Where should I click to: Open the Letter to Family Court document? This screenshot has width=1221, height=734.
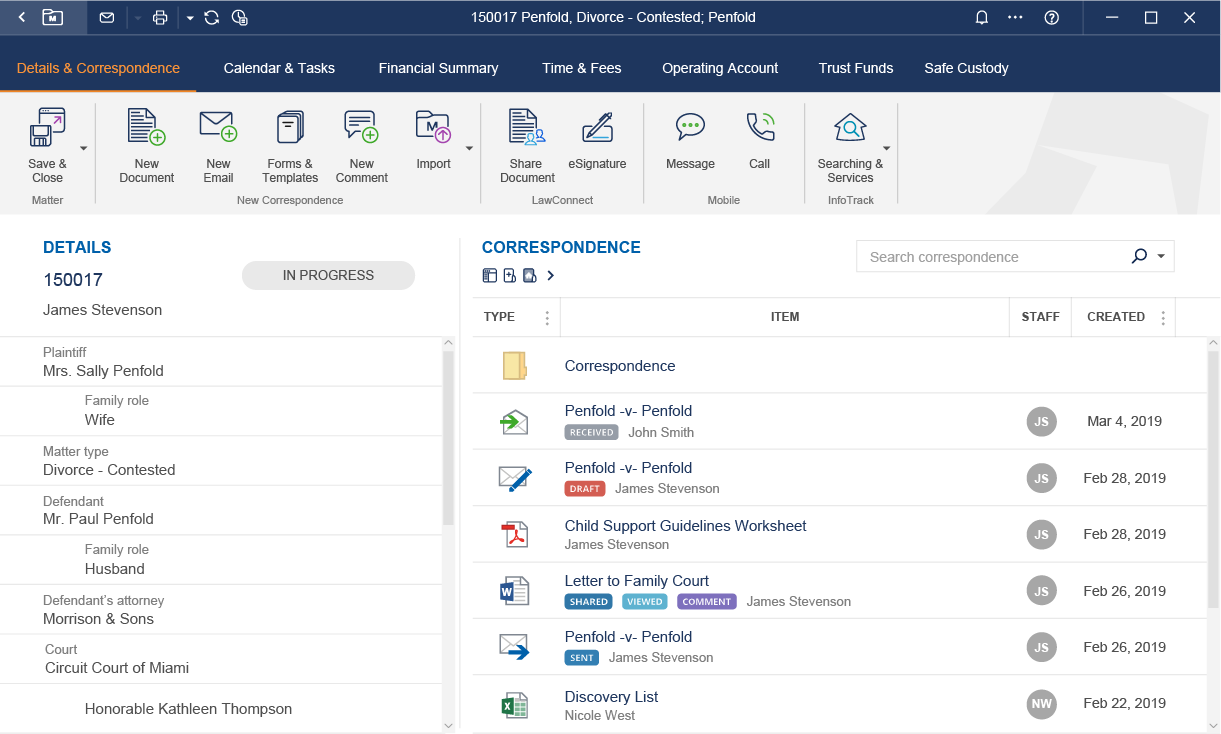(636, 580)
